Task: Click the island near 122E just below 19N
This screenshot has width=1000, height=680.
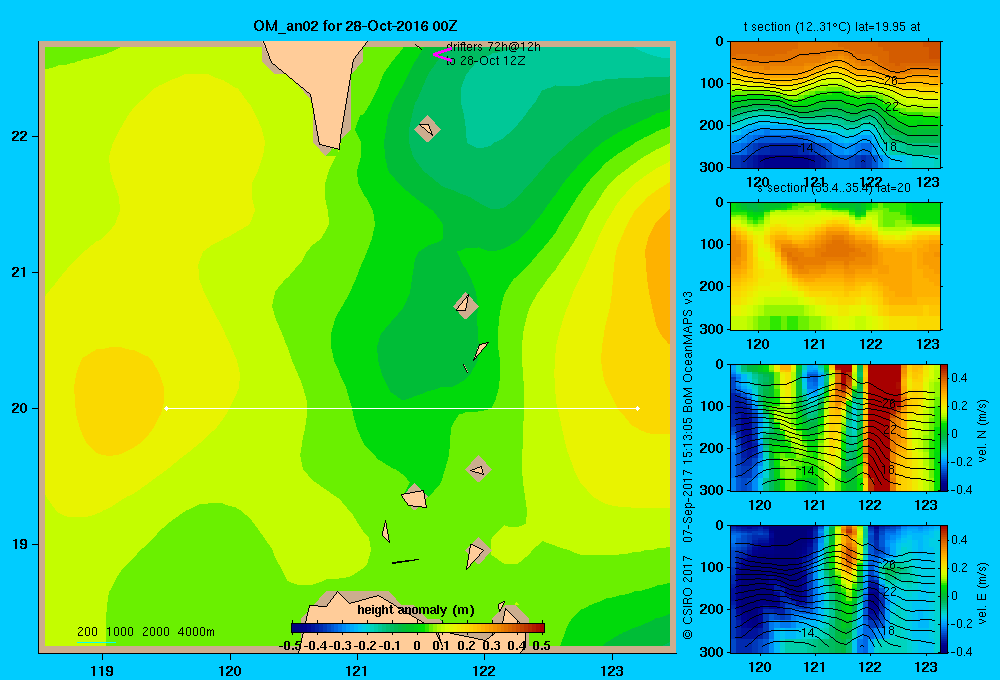Action: [476, 553]
